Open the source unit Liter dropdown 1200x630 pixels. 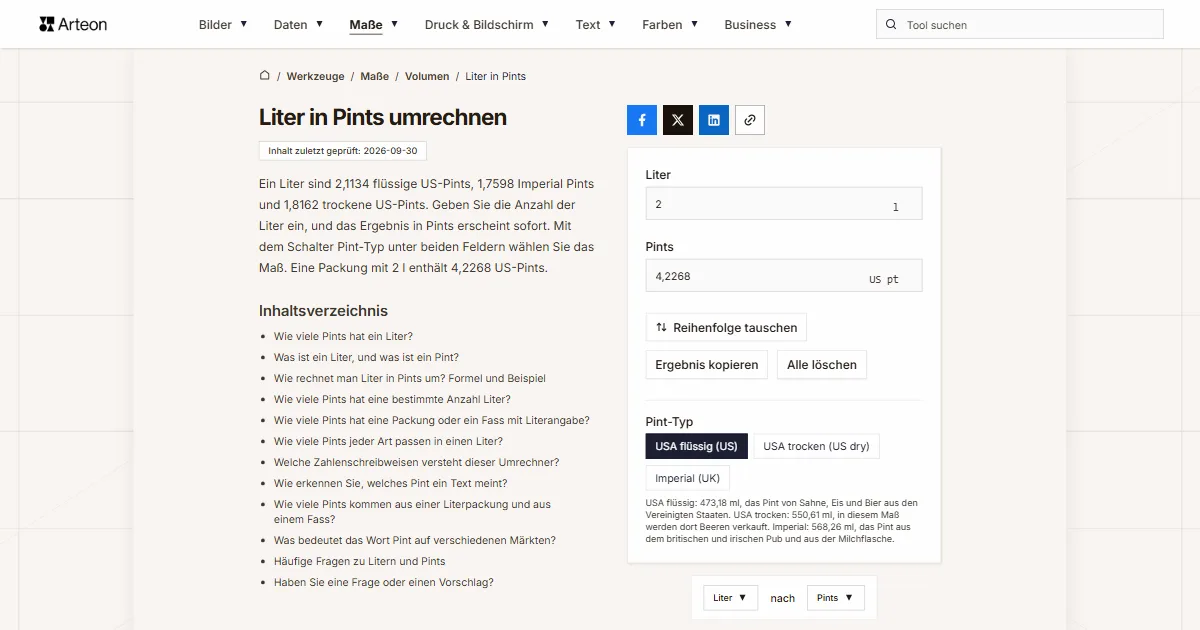(x=731, y=598)
